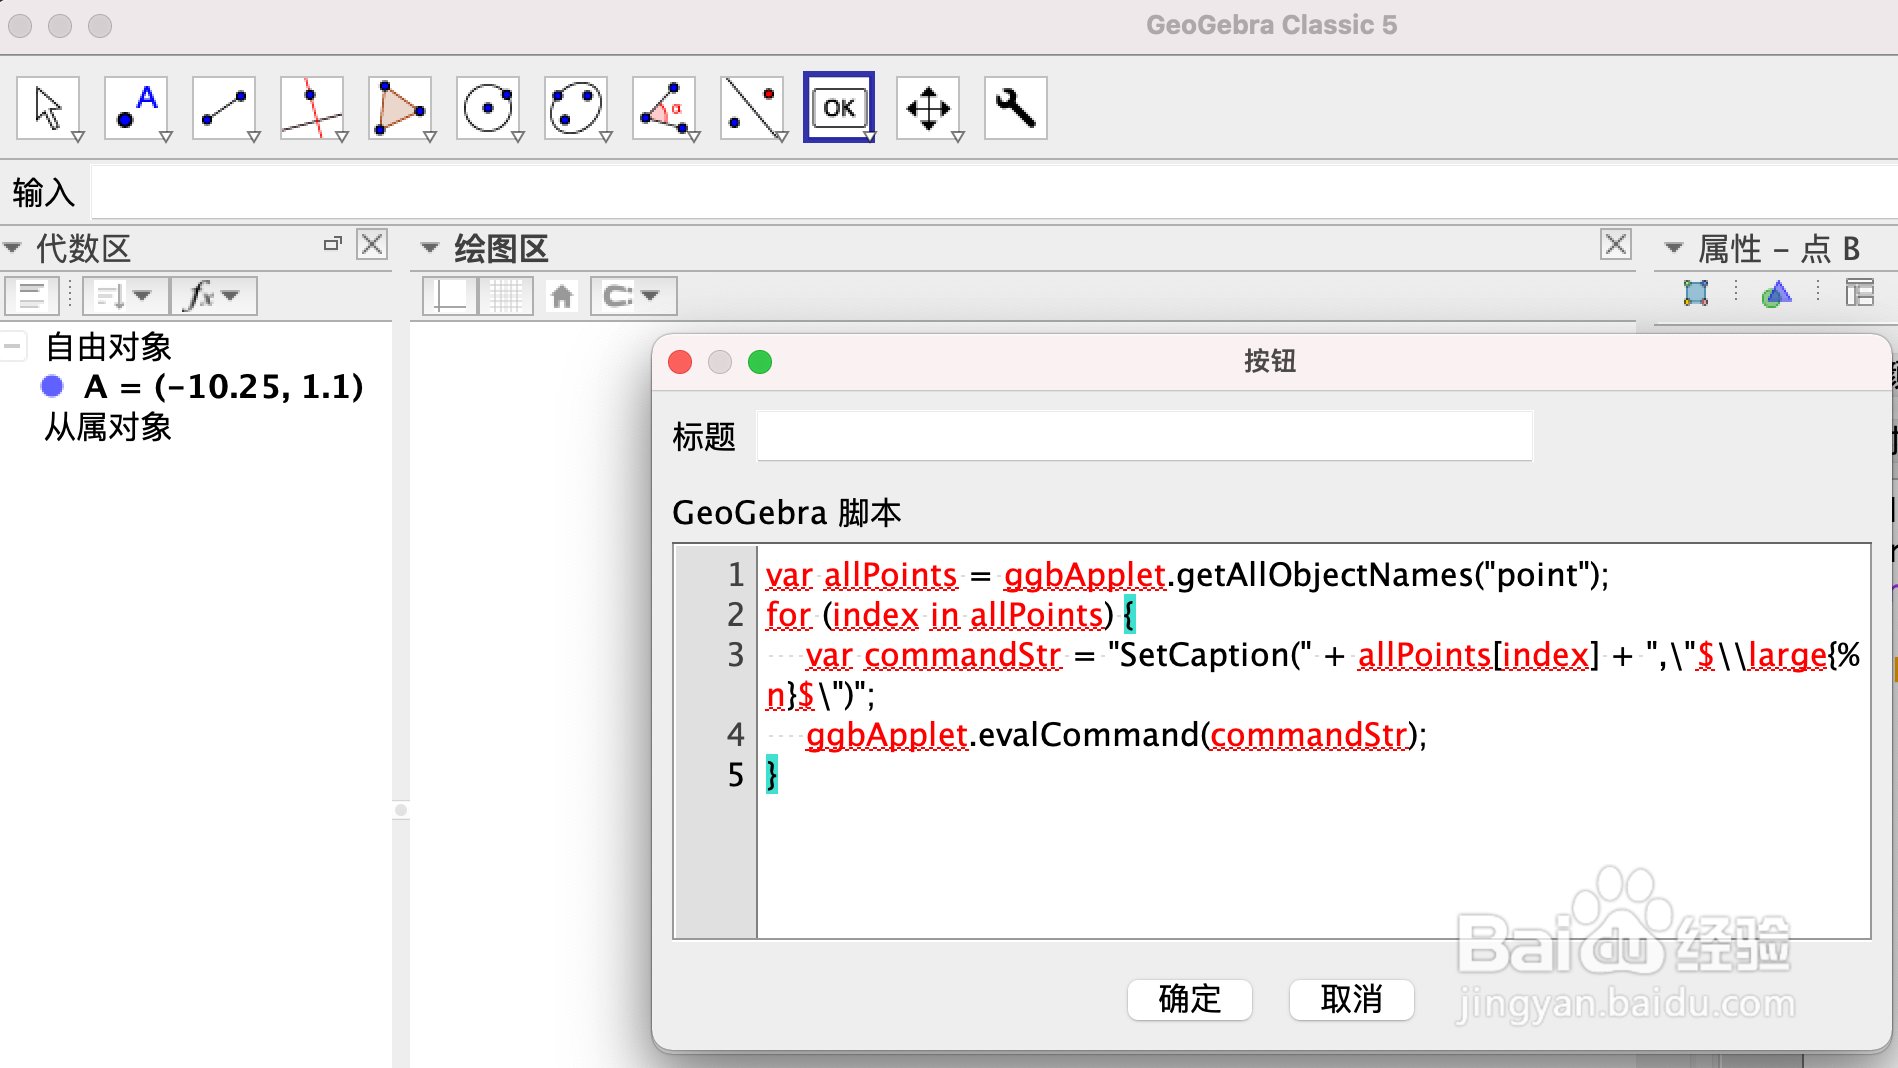Click 'evalCommand' text in script line 4
This screenshot has height=1068, width=1898.
point(1089,735)
